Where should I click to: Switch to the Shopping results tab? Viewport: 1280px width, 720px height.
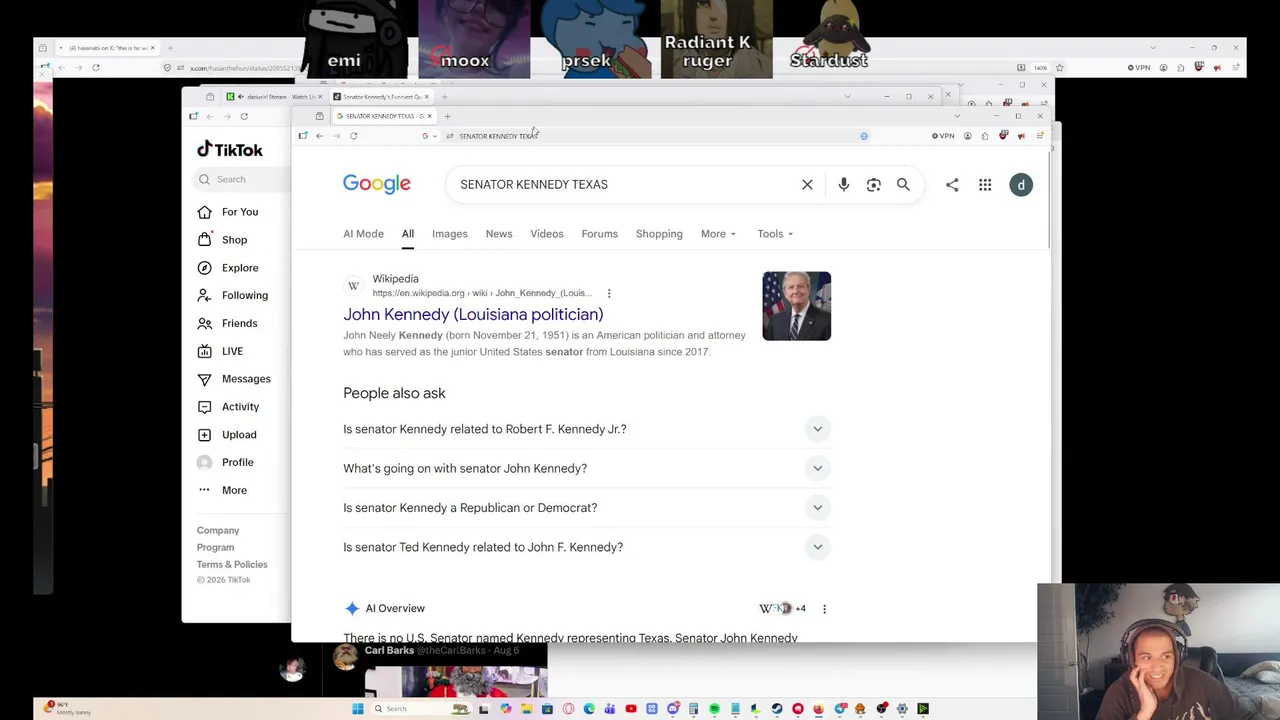tap(659, 234)
